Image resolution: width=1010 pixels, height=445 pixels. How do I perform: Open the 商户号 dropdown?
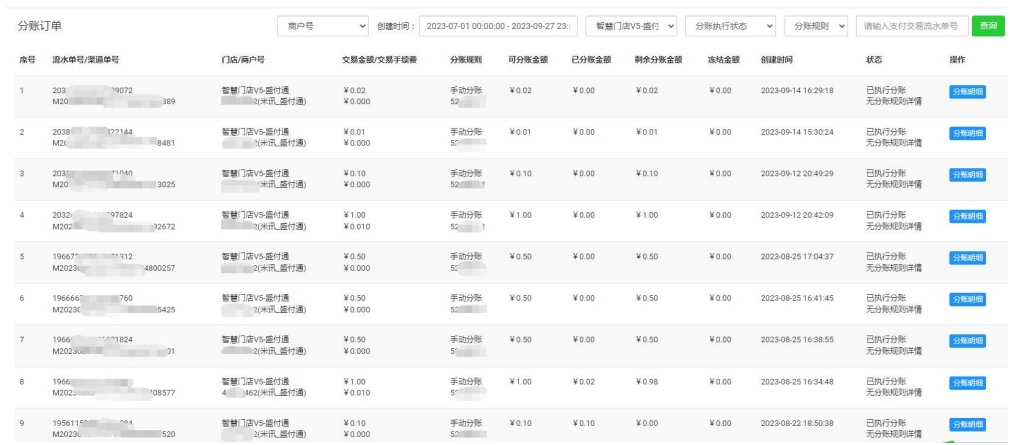coord(323,26)
